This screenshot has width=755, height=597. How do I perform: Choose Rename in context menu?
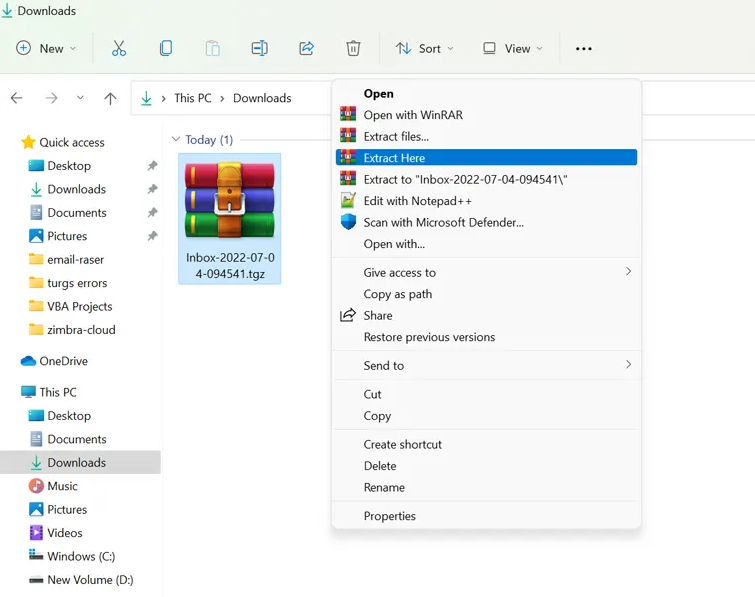coord(486,487)
